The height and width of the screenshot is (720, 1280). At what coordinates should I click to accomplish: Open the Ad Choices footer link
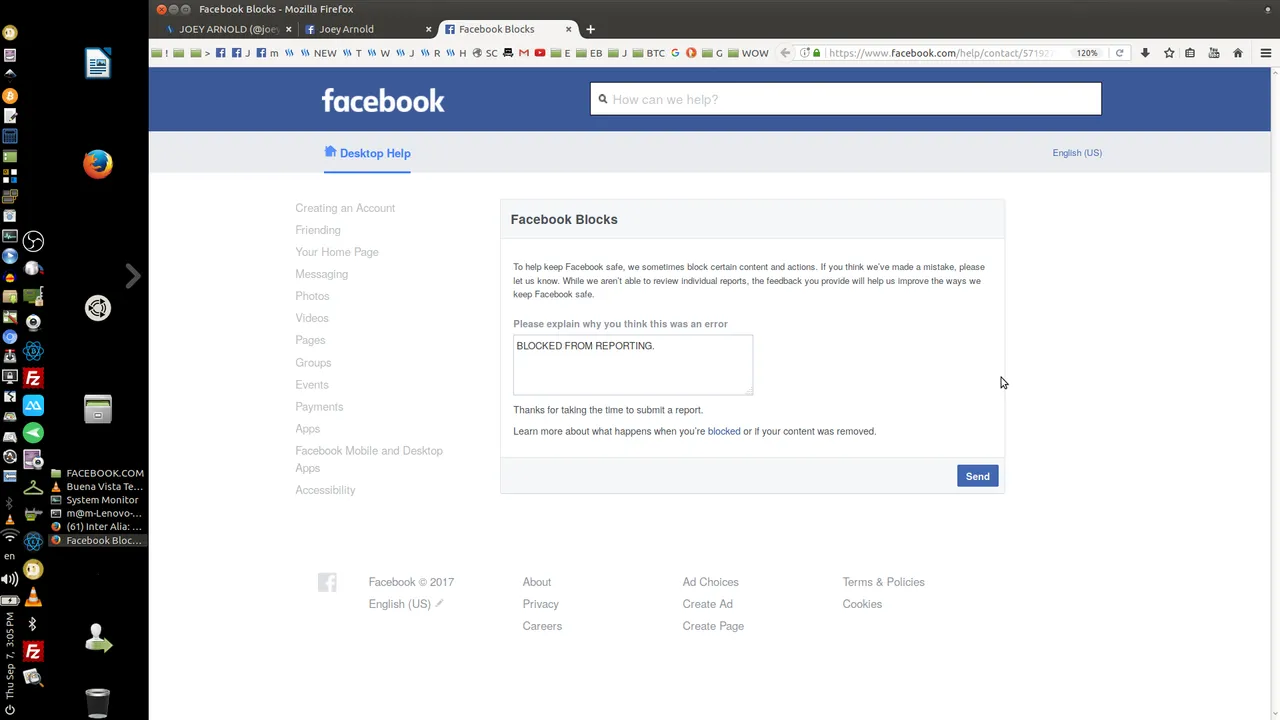tap(711, 582)
